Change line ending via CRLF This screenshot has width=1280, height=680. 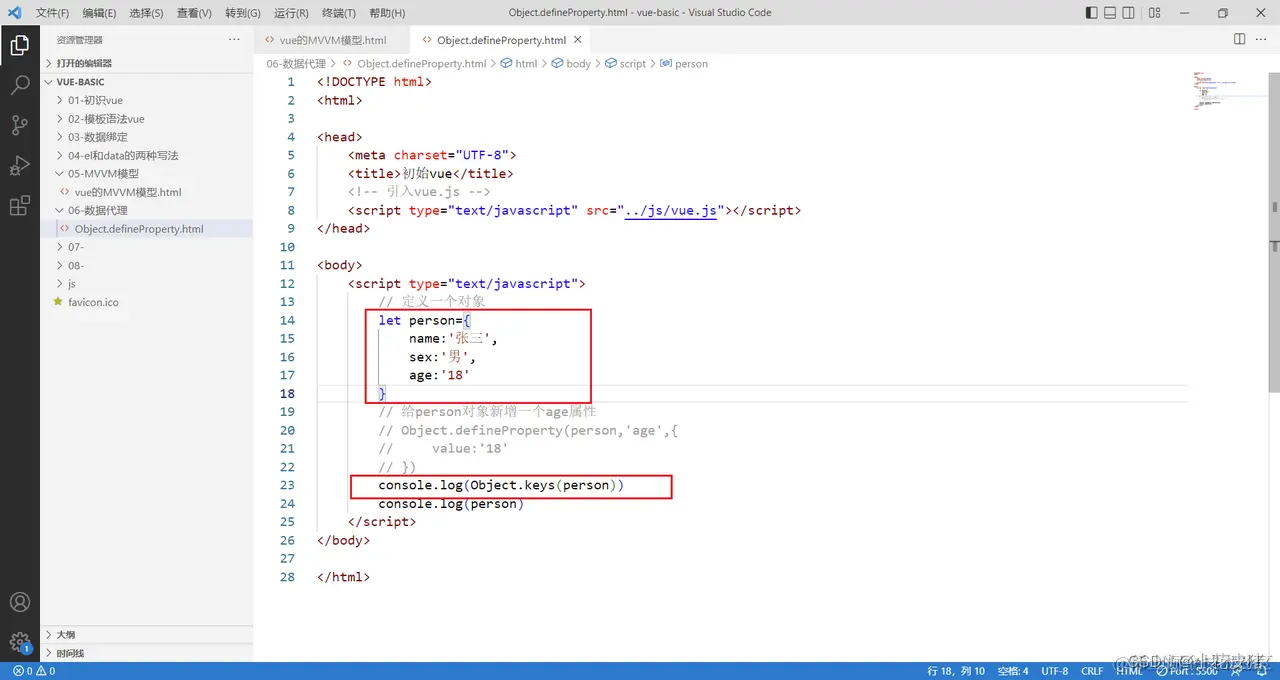1092,671
